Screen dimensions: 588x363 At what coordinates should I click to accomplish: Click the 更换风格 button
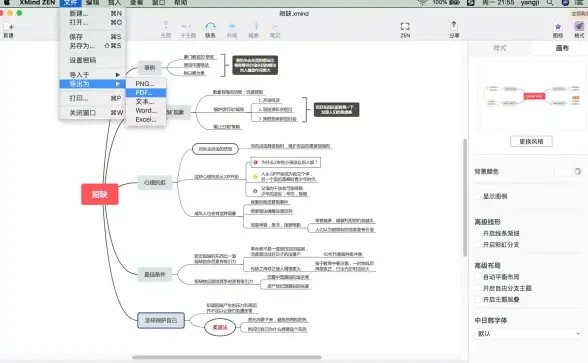pyautogui.click(x=531, y=141)
